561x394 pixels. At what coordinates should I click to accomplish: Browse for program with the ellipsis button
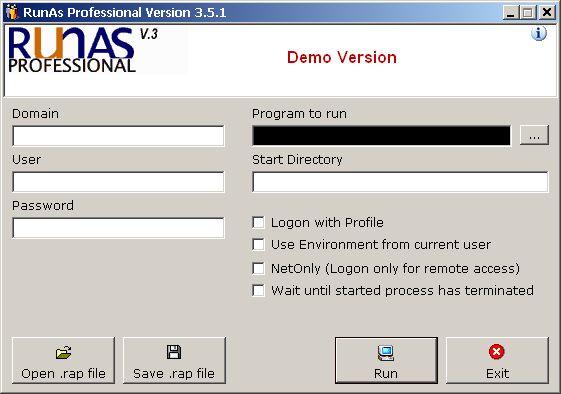click(534, 135)
